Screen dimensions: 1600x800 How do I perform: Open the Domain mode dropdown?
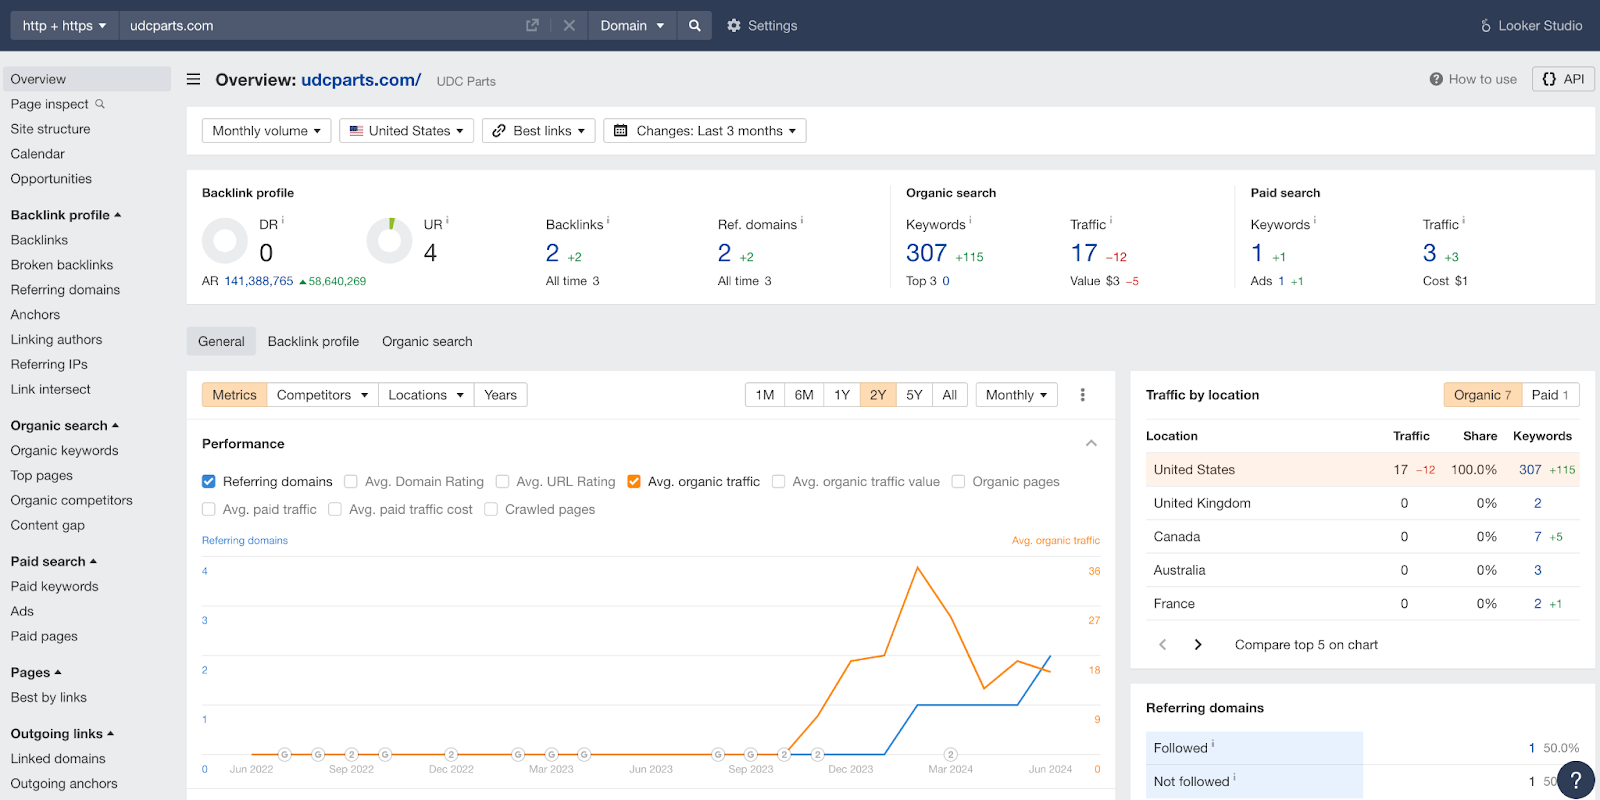pyautogui.click(x=632, y=26)
